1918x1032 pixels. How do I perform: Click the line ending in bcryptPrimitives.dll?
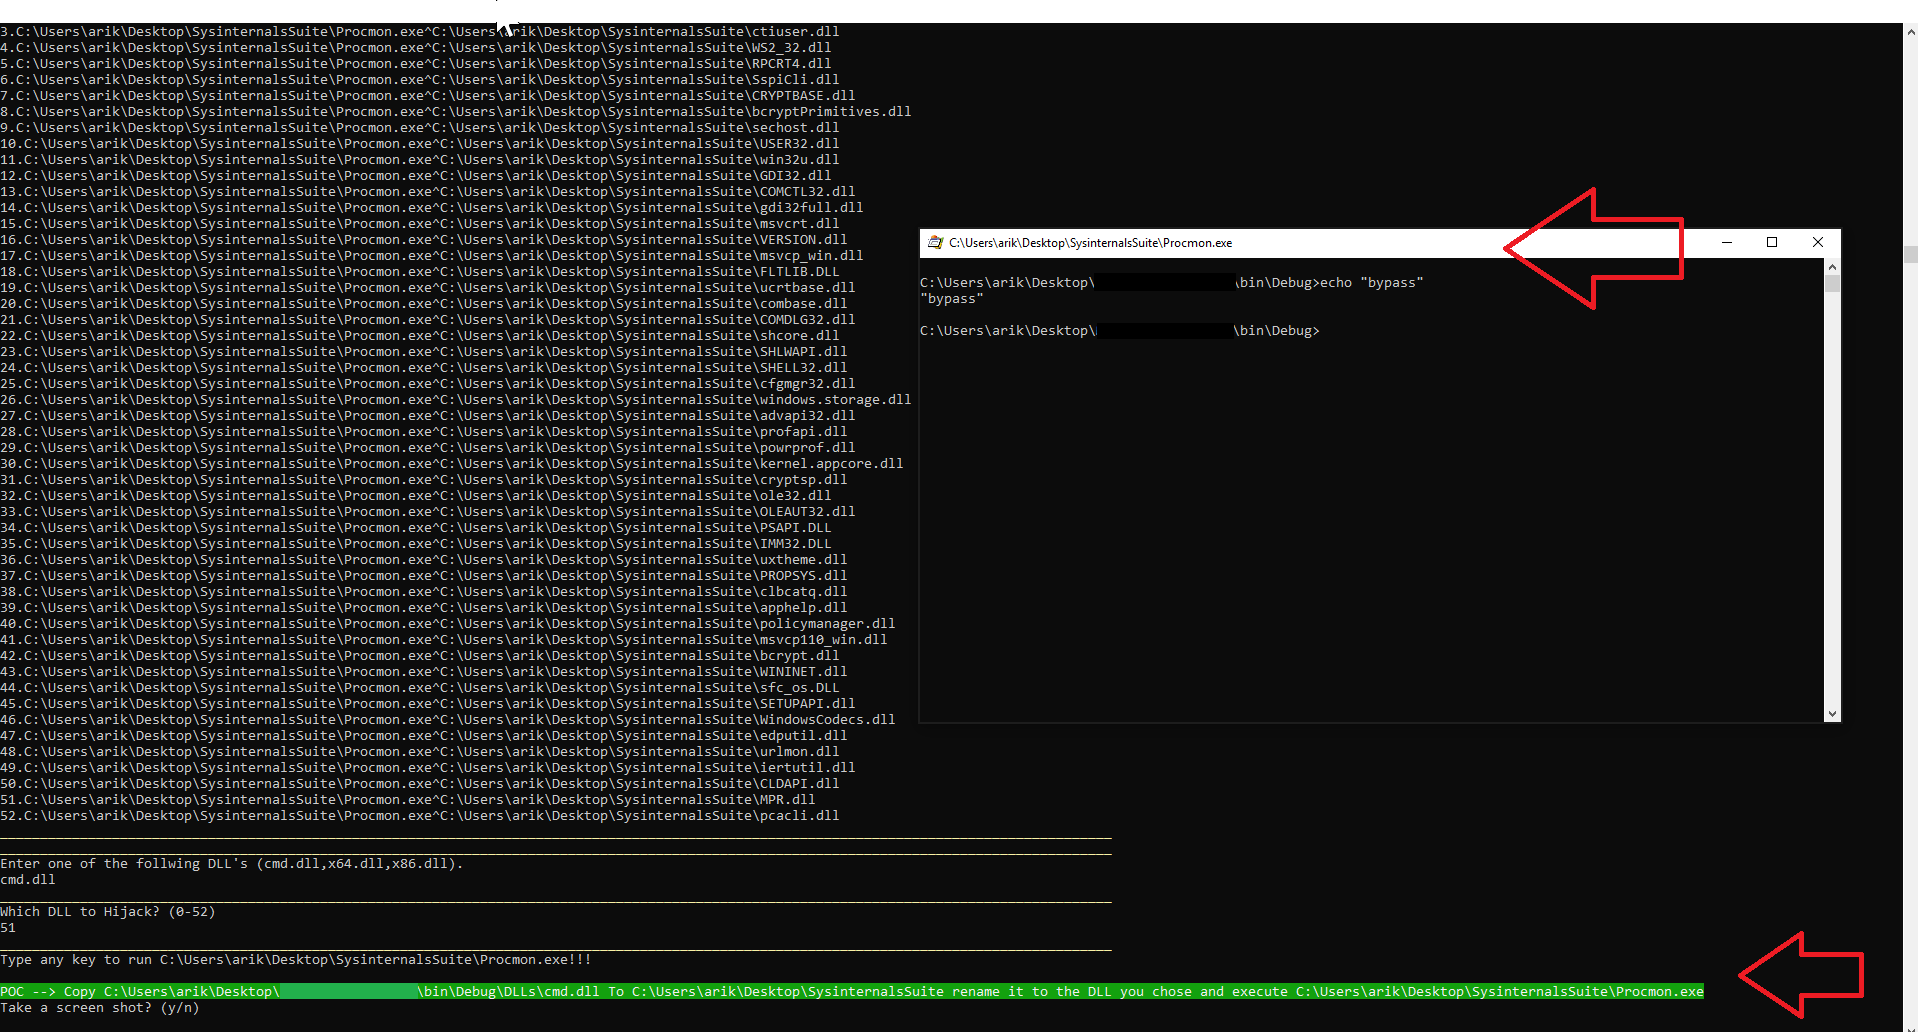(x=456, y=112)
